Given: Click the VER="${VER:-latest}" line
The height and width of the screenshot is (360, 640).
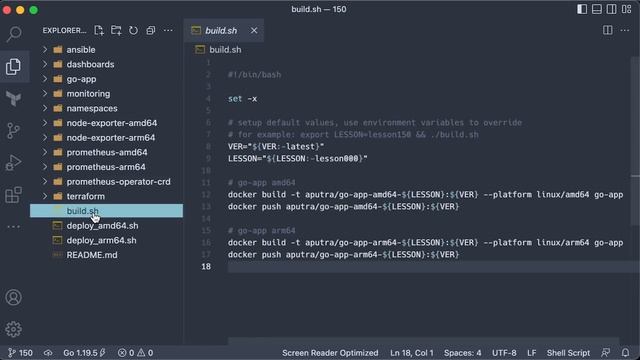Looking at the screenshot, I should point(276,147).
